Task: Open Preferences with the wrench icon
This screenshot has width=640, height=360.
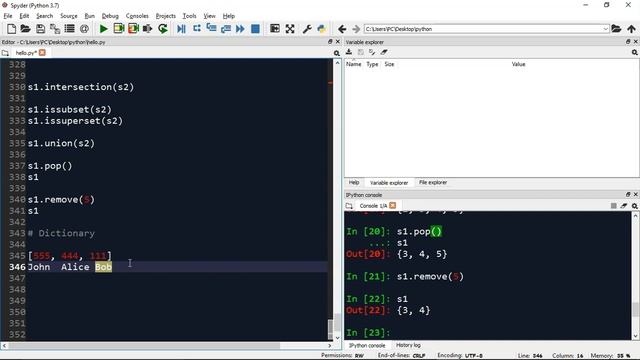Action: [307, 29]
